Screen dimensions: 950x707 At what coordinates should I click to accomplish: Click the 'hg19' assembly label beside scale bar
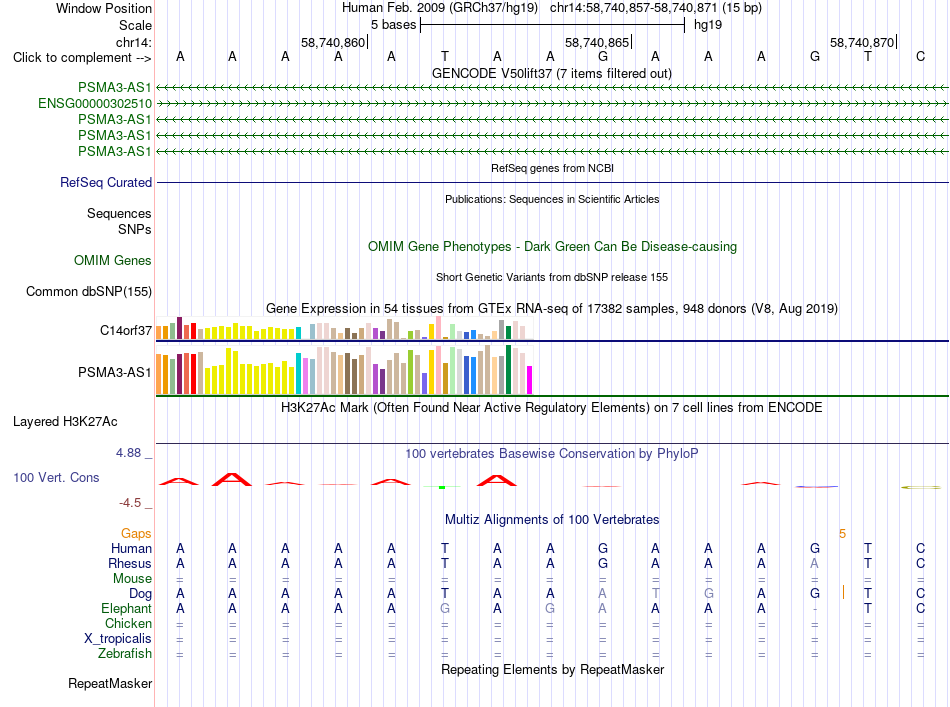click(708, 25)
